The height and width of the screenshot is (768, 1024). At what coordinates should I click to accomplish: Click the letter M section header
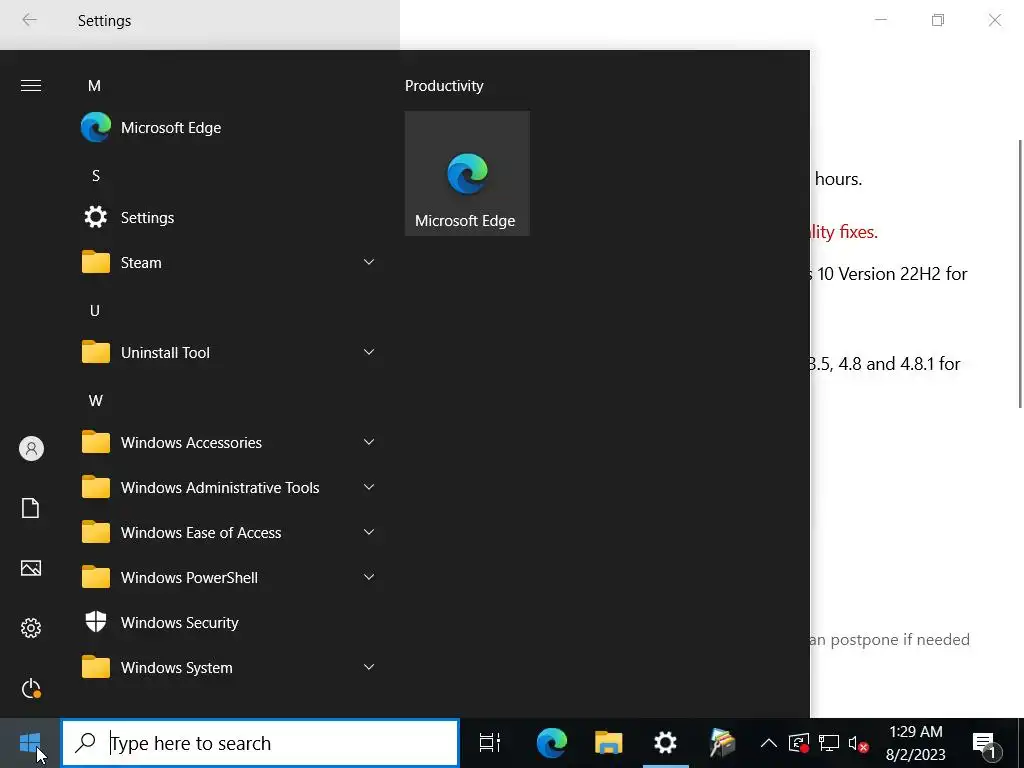pos(95,86)
